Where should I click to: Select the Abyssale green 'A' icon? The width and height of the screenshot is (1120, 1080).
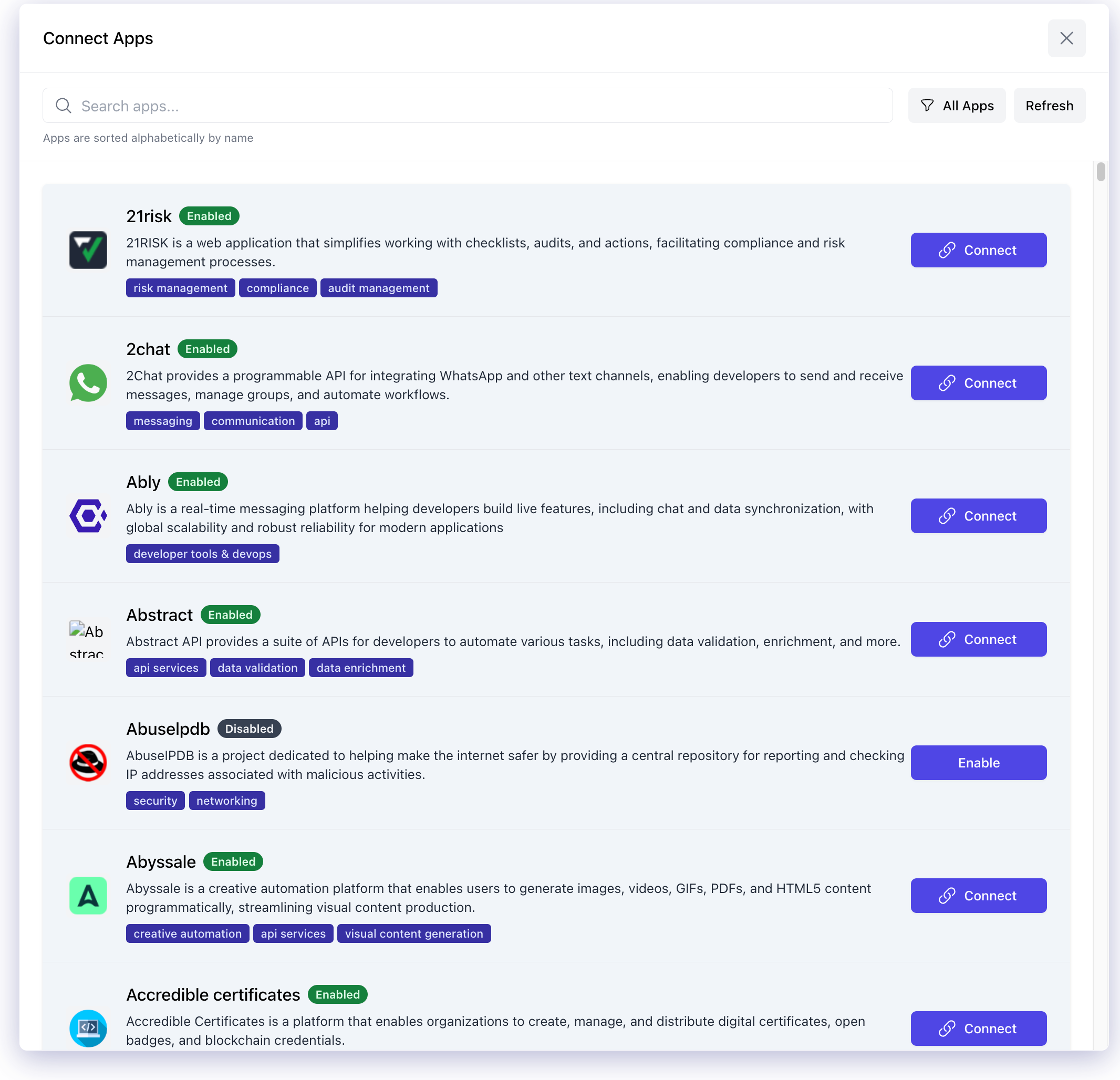(88, 896)
